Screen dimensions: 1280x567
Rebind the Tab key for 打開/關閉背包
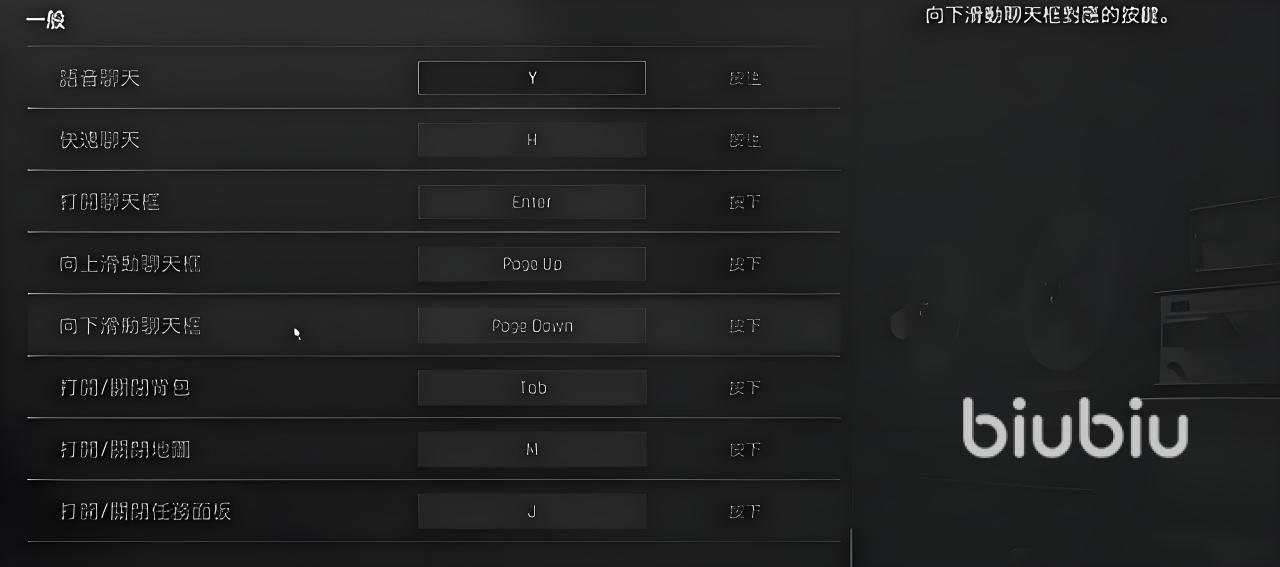(x=531, y=388)
